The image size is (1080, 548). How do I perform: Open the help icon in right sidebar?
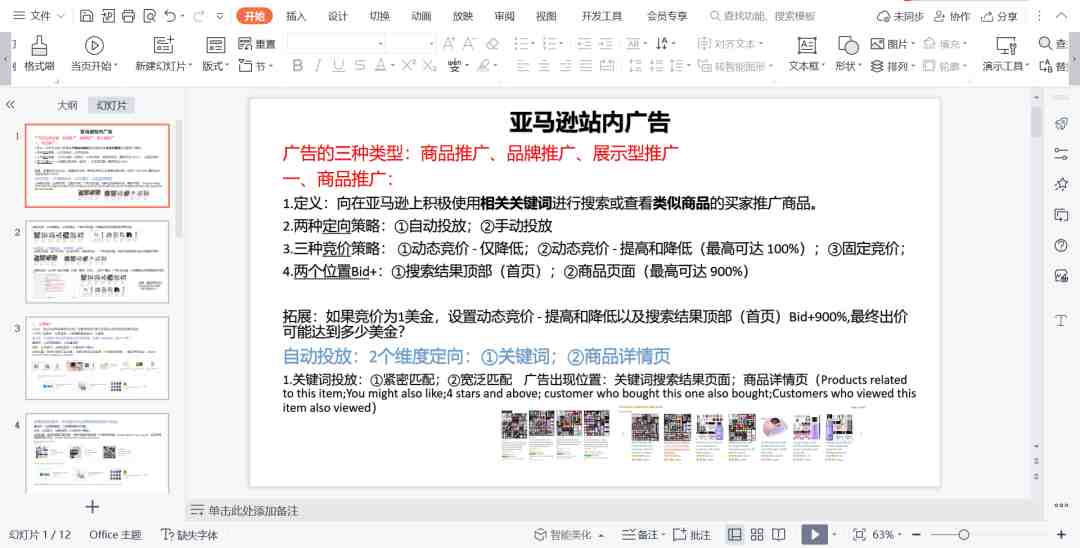click(1061, 246)
